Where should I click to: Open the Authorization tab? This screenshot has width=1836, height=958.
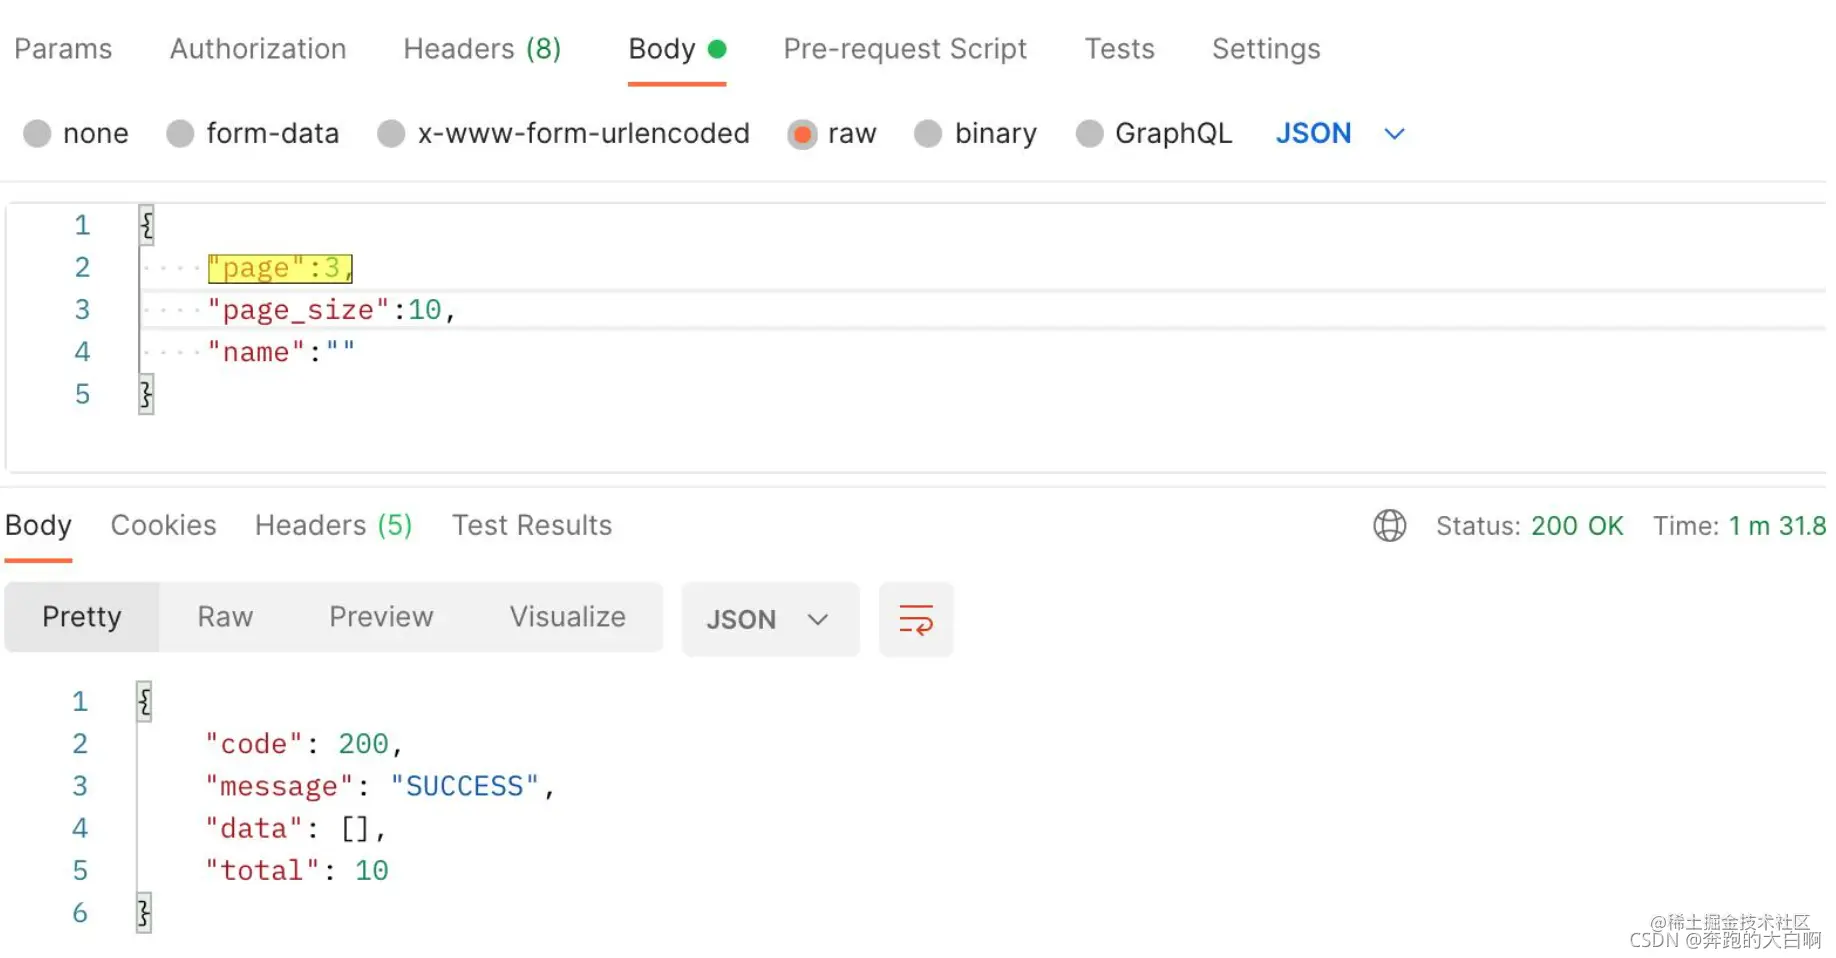(x=258, y=48)
